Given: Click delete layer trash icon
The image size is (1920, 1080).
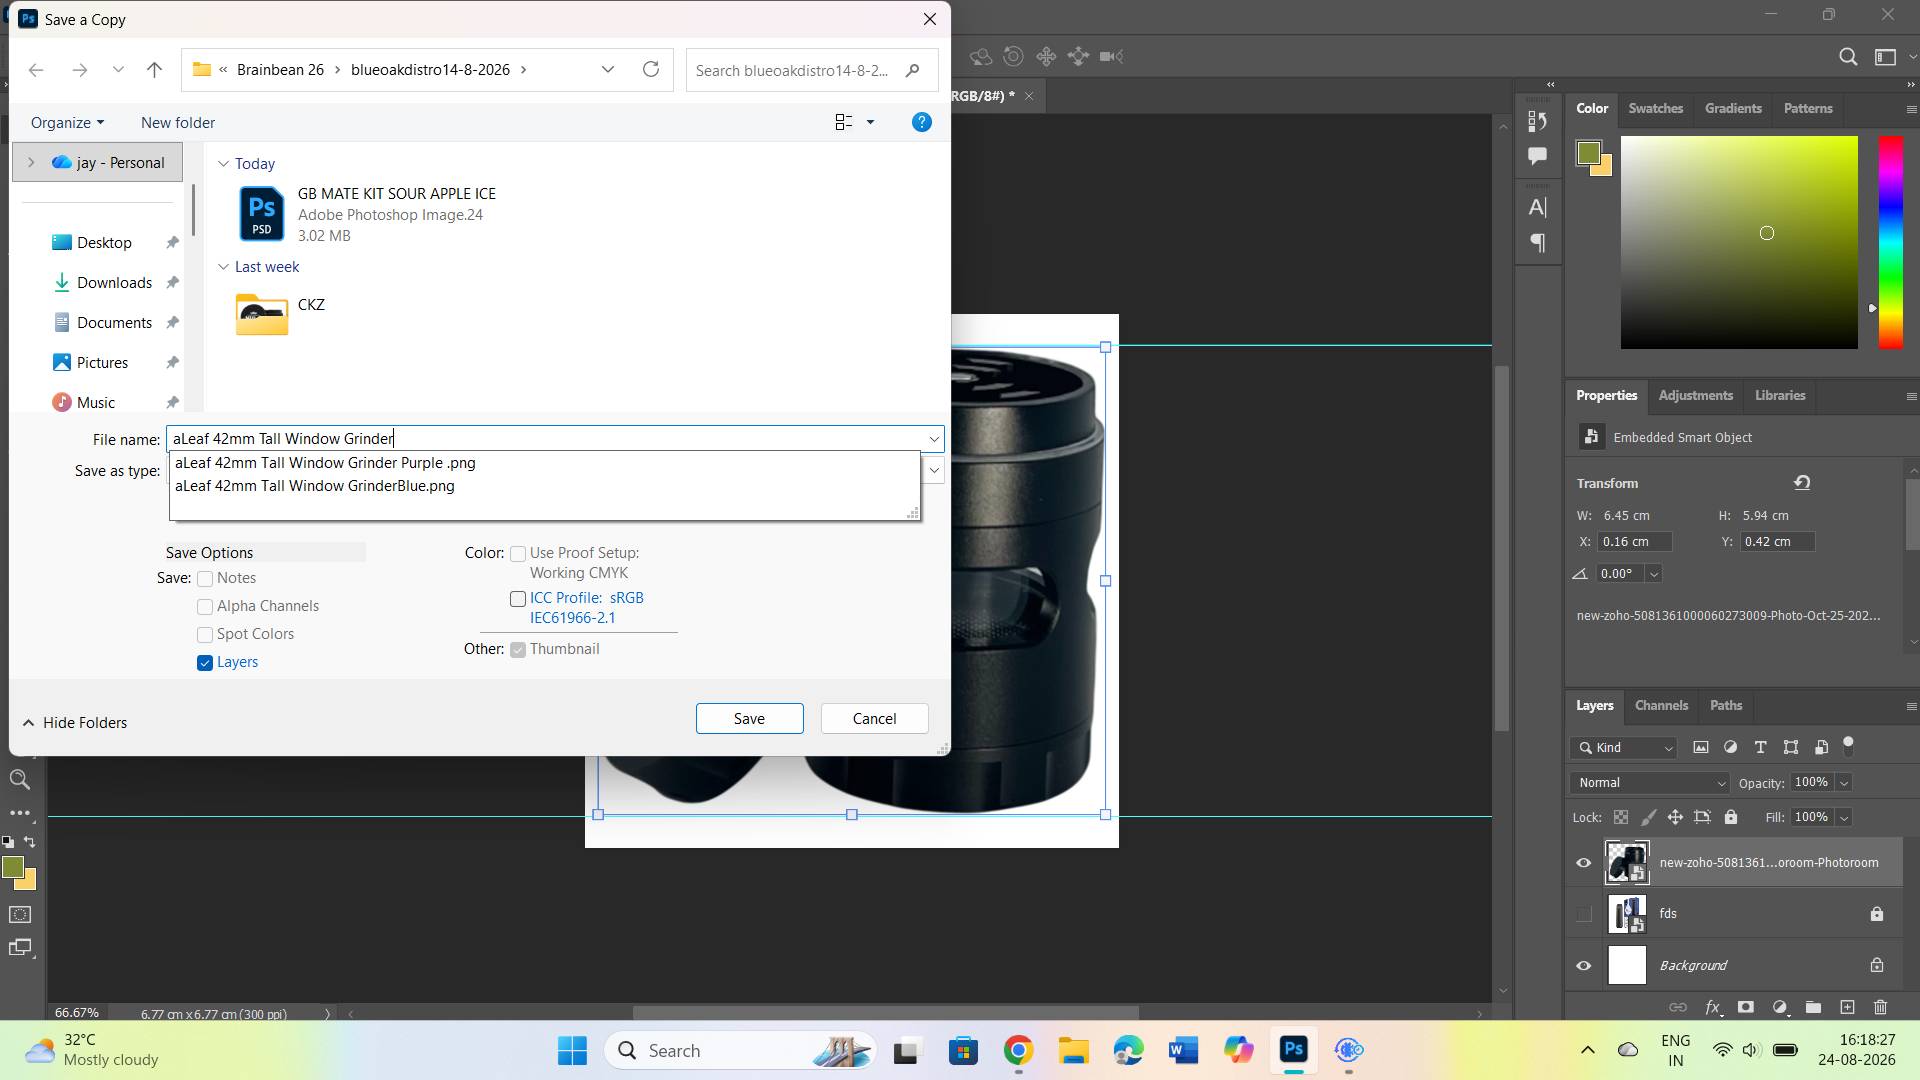Looking at the screenshot, I should (1880, 1007).
